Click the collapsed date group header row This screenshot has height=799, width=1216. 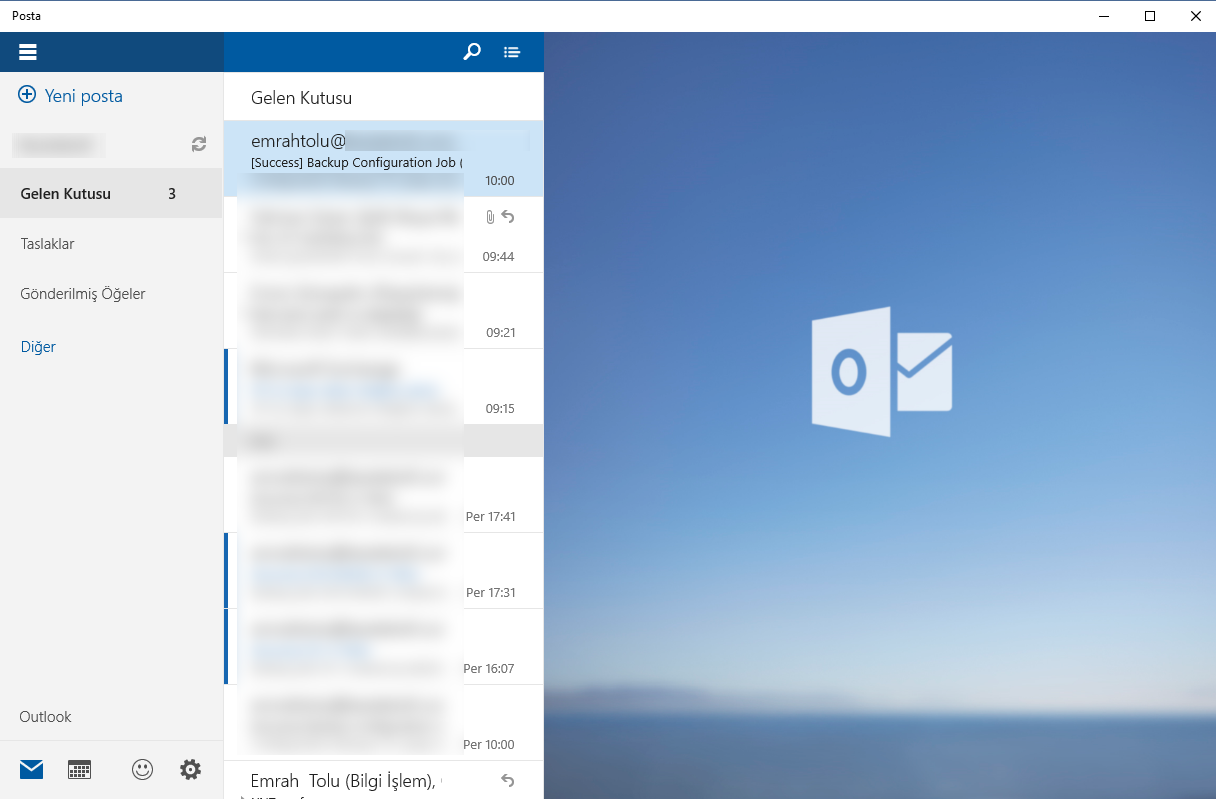[384, 441]
